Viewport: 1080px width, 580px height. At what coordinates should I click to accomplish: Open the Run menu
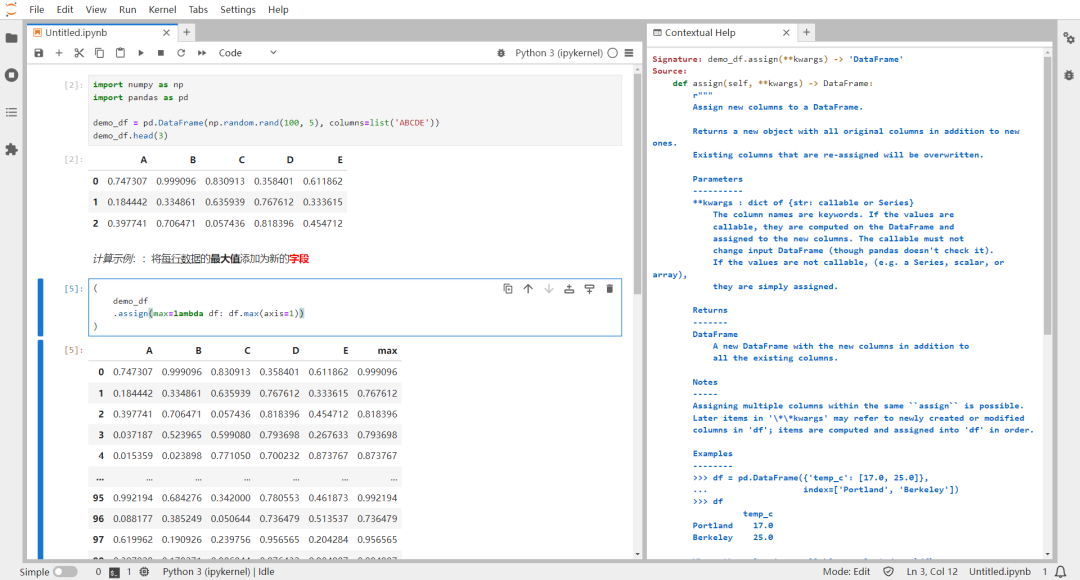point(127,10)
